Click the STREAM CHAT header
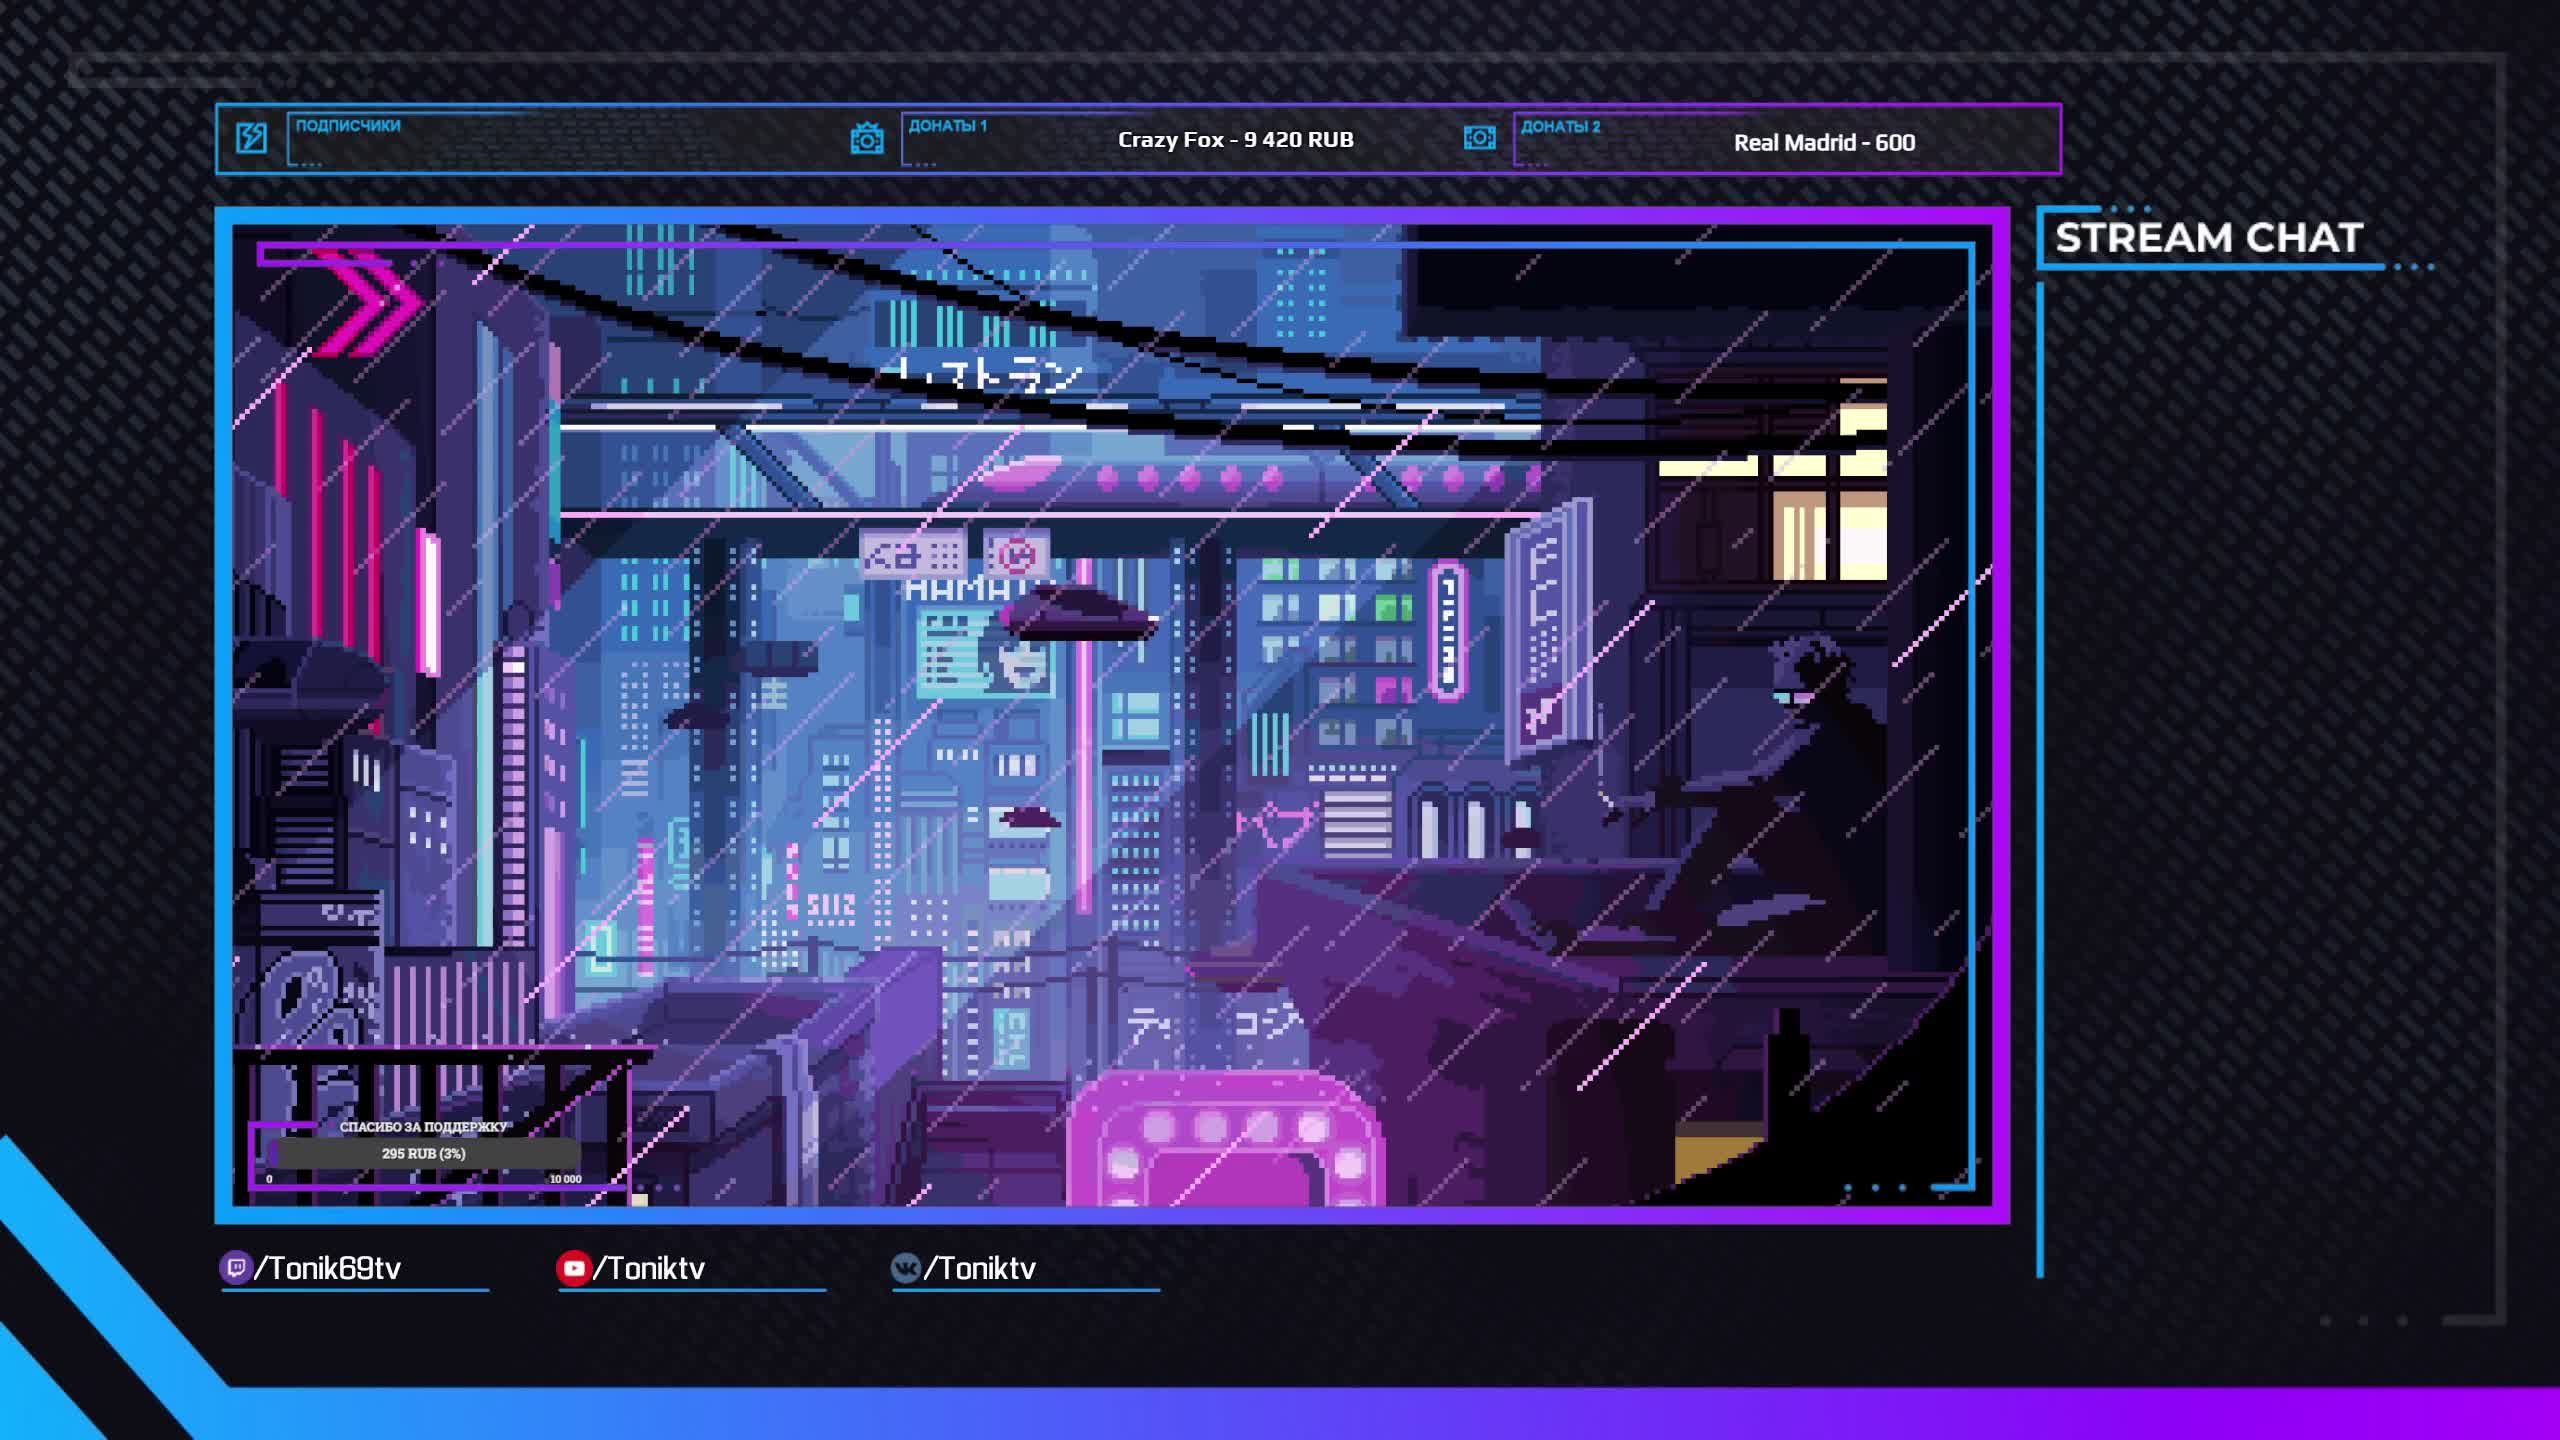 point(2208,238)
